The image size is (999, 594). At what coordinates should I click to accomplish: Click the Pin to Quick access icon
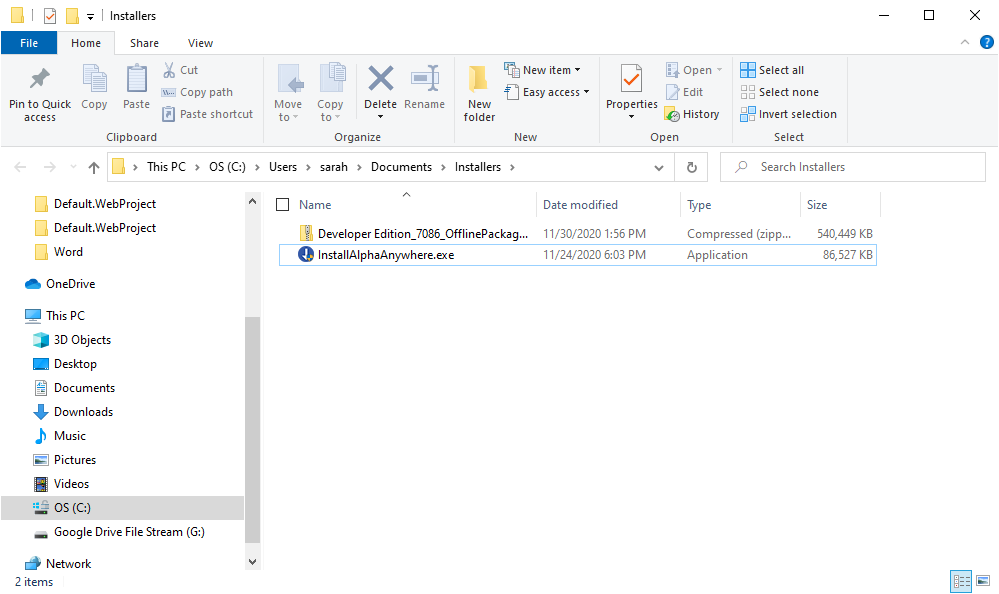[40, 80]
